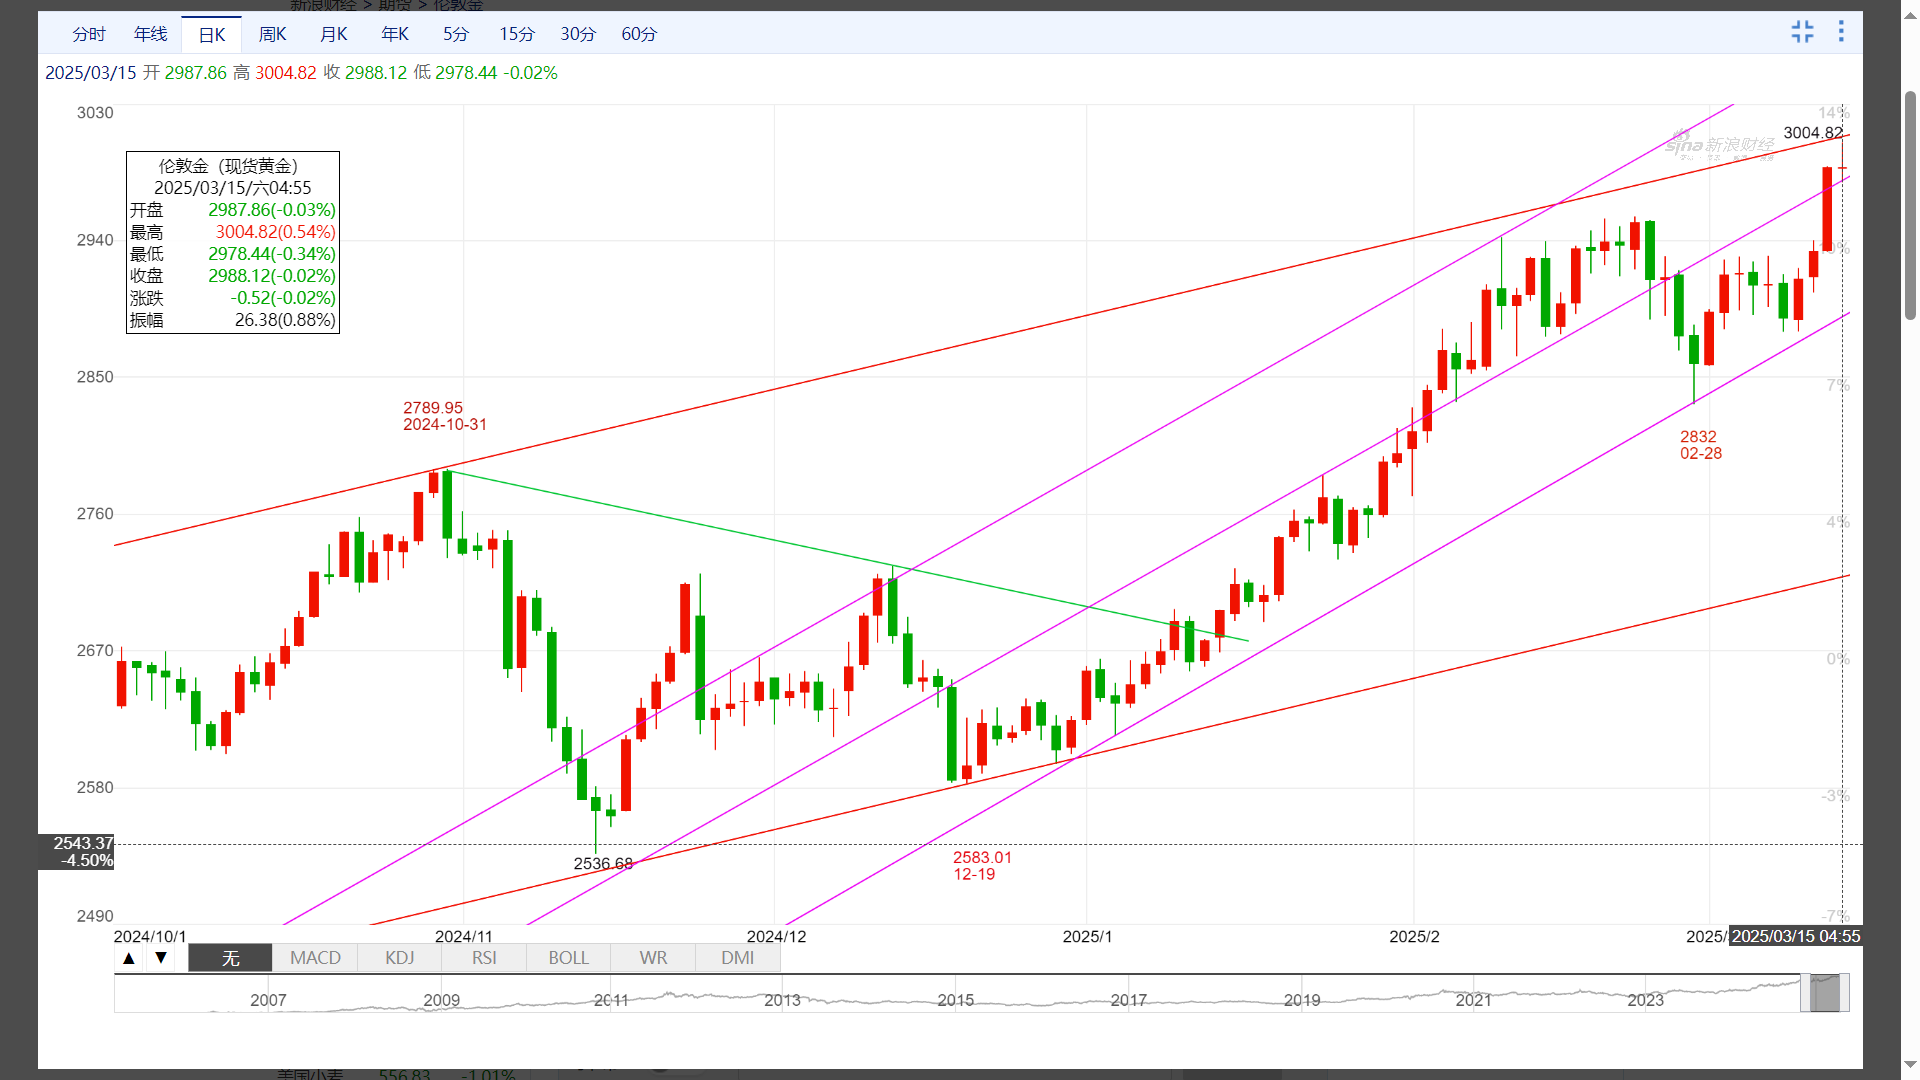Switch to the 分时 intraday tab
1920x1080 pixels.
[x=89, y=35]
